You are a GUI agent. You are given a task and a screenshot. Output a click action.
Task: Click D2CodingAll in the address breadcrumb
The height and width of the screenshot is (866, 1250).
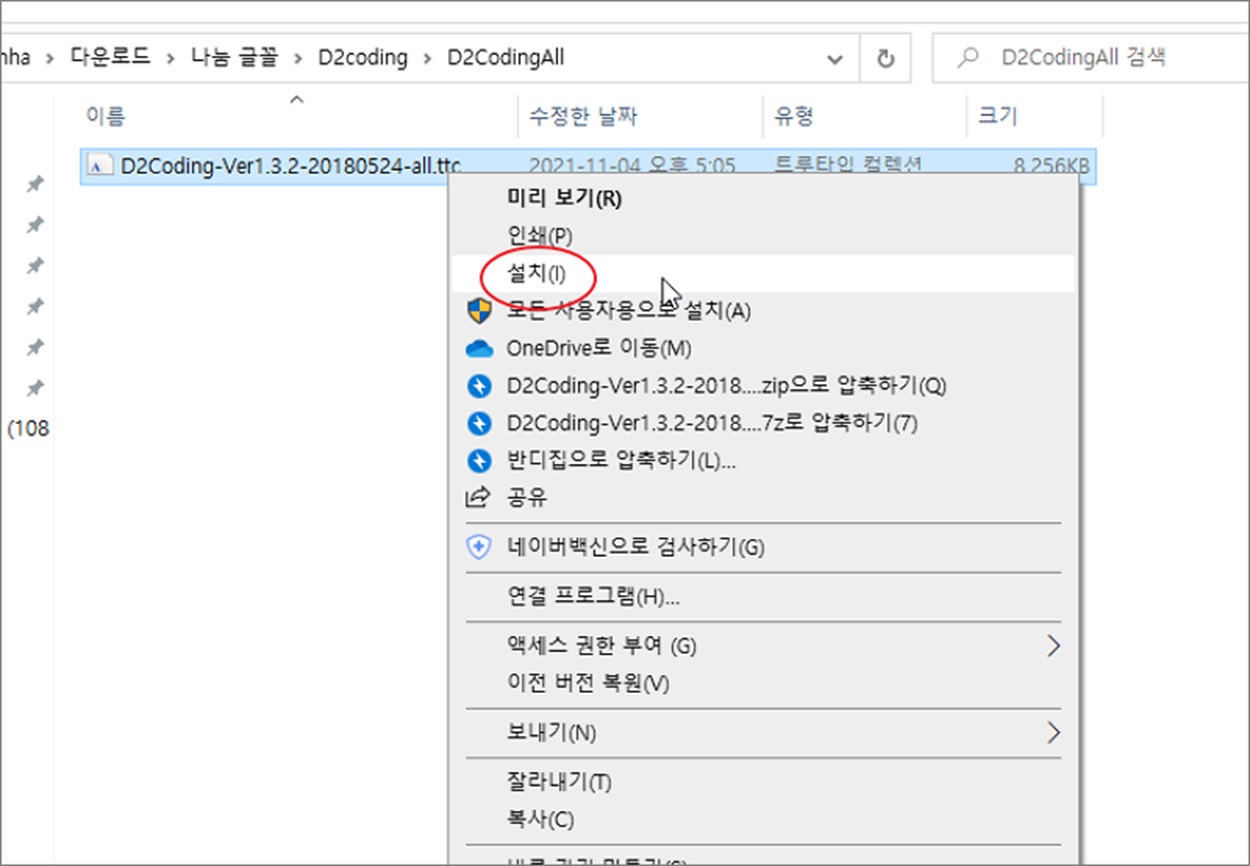click(x=506, y=58)
